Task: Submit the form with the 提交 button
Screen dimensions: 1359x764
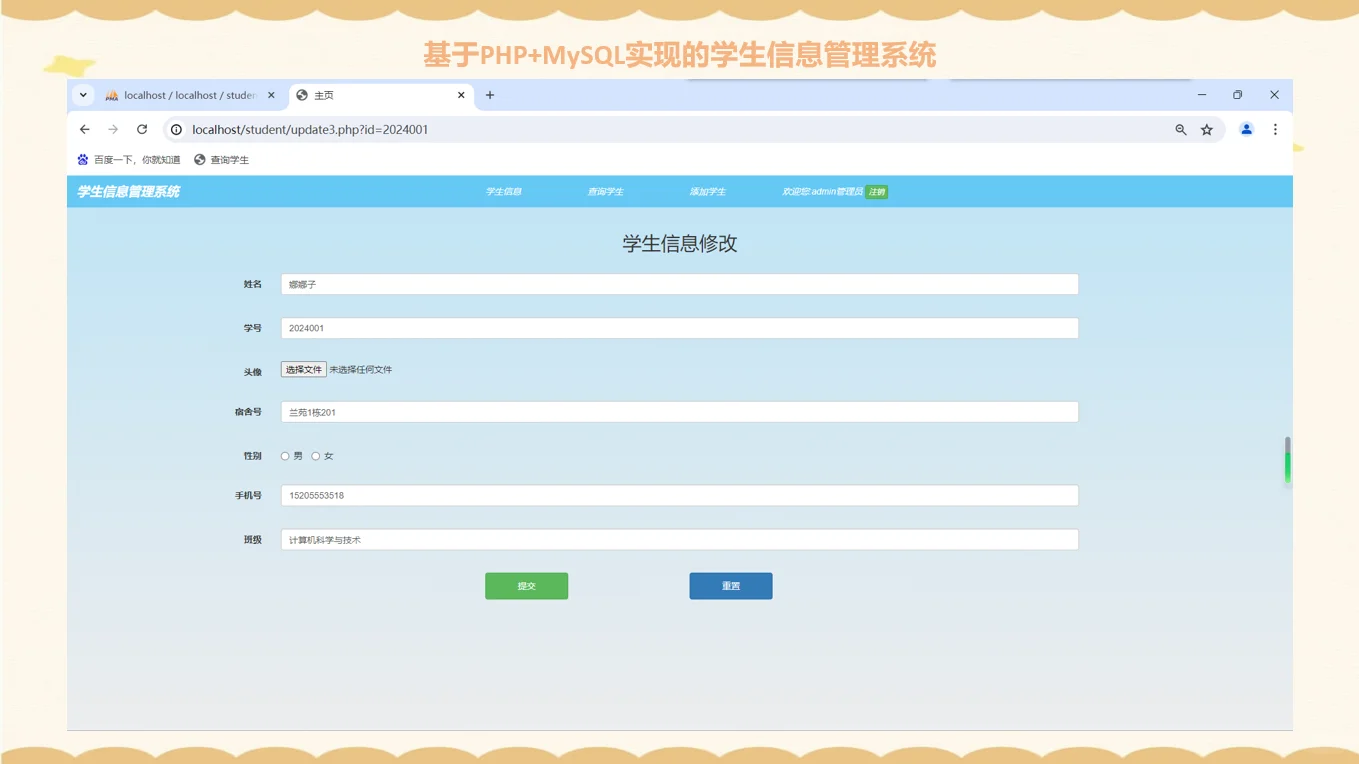Action: click(526, 585)
